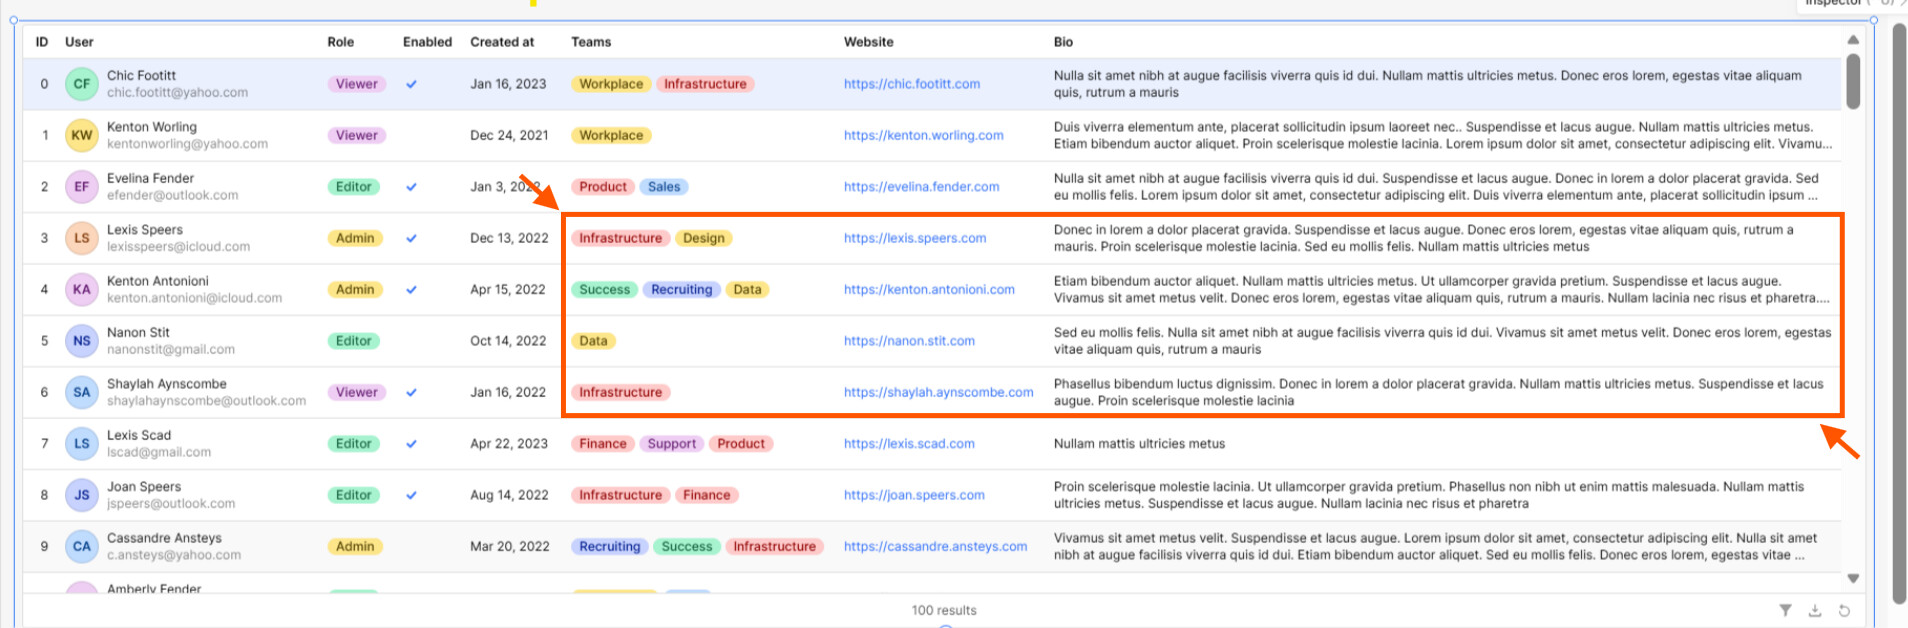Open the Admin role tag for Lexis Speers

point(355,238)
